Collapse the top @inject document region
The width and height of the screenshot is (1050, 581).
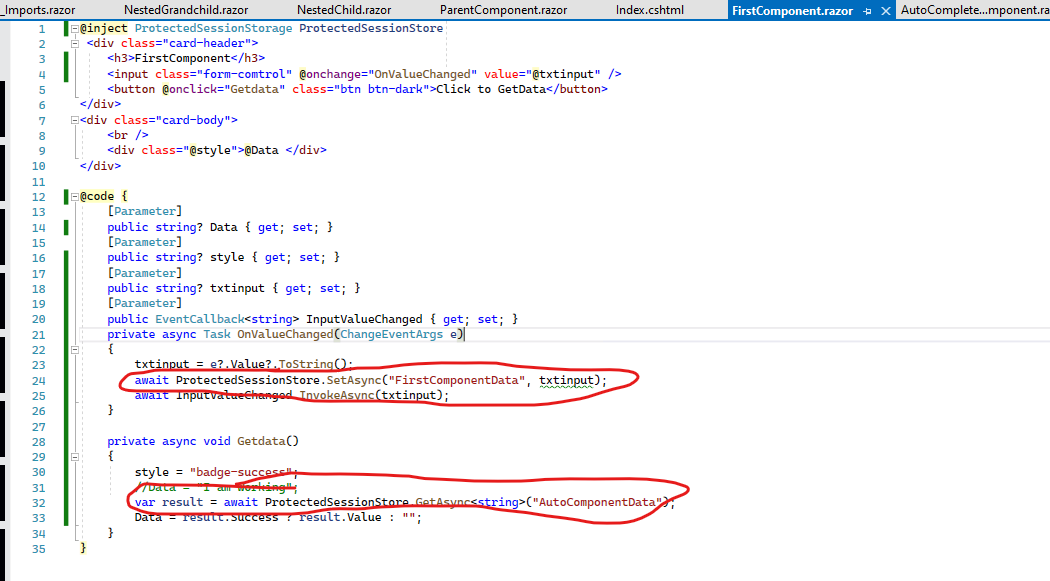coord(73,27)
